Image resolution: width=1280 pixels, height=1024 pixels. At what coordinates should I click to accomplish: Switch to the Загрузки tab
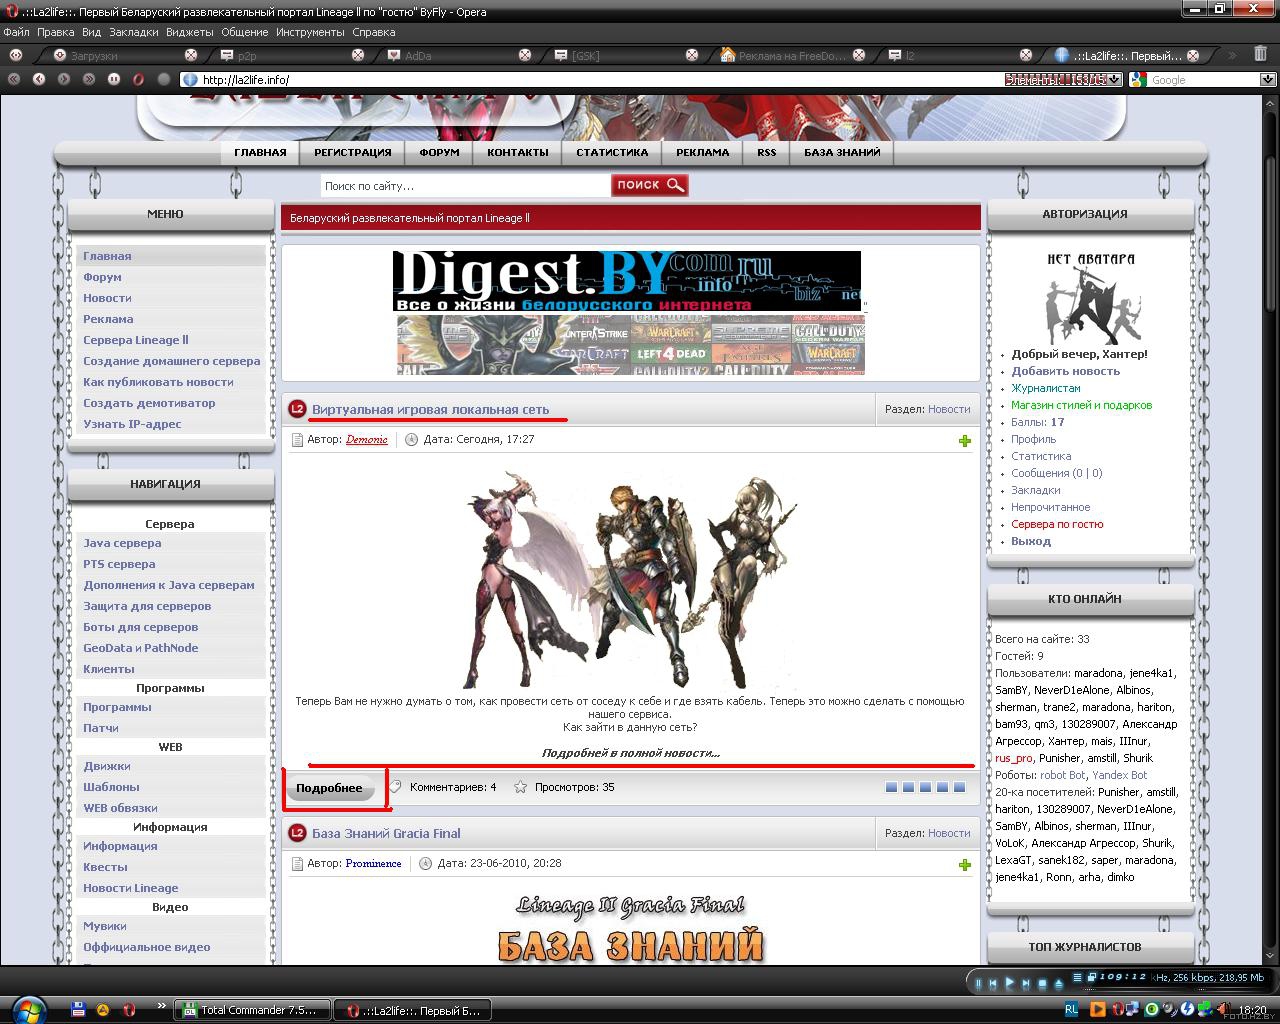[x=118, y=55]
